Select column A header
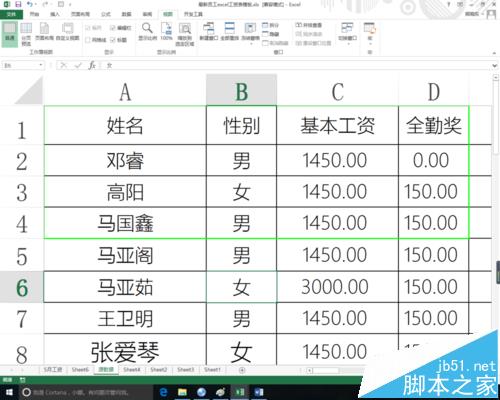Screen dimensions: 500x400 pos(125,91)
